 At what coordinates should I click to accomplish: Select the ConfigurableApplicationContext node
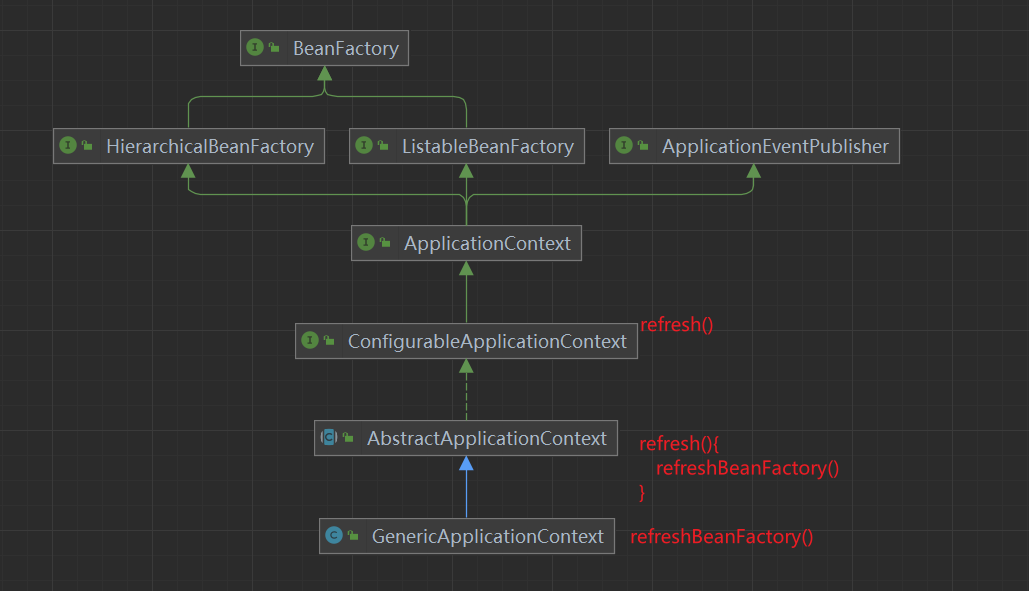coord(467,340)
